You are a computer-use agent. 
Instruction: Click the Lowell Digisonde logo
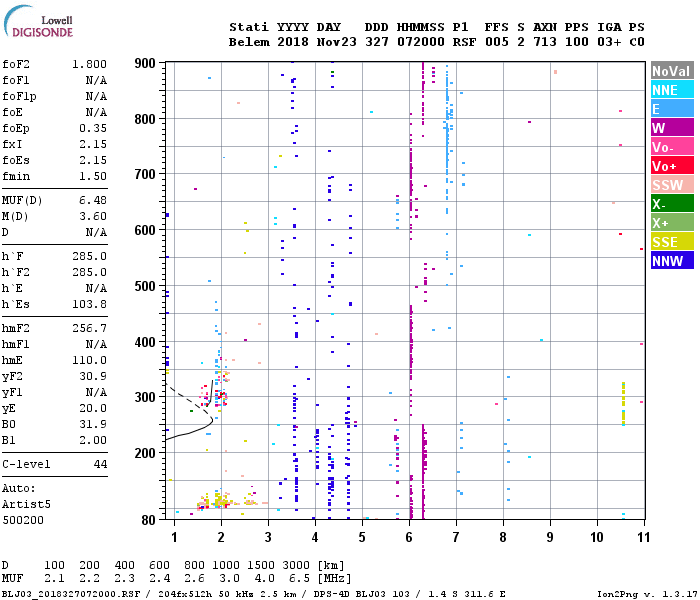coord(38,22)
